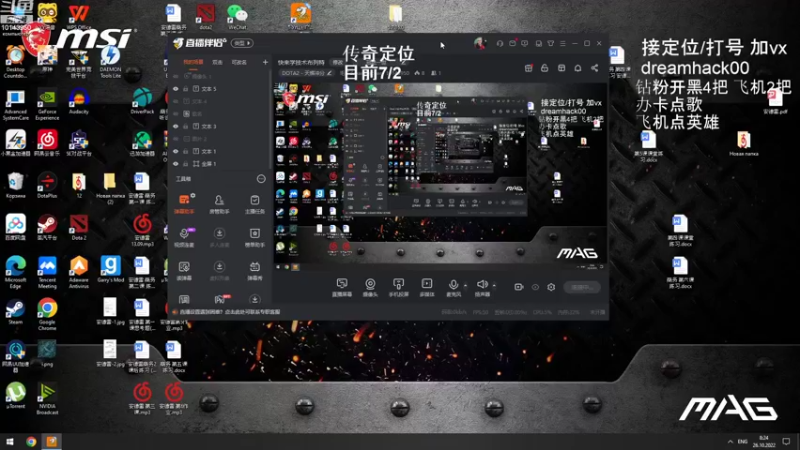Click the start streaming button
This screenshot has width=800, height=450.
click(582, 287)
